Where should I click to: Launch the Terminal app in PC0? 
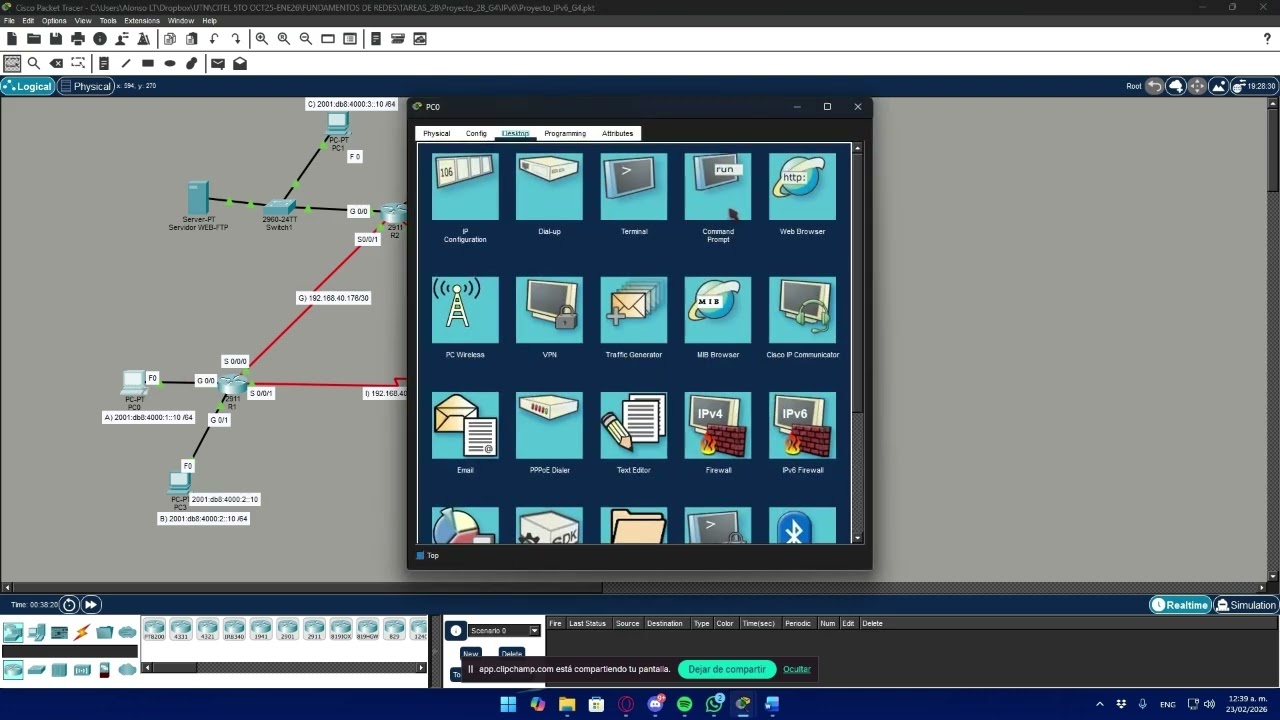[x=634, y=187]
